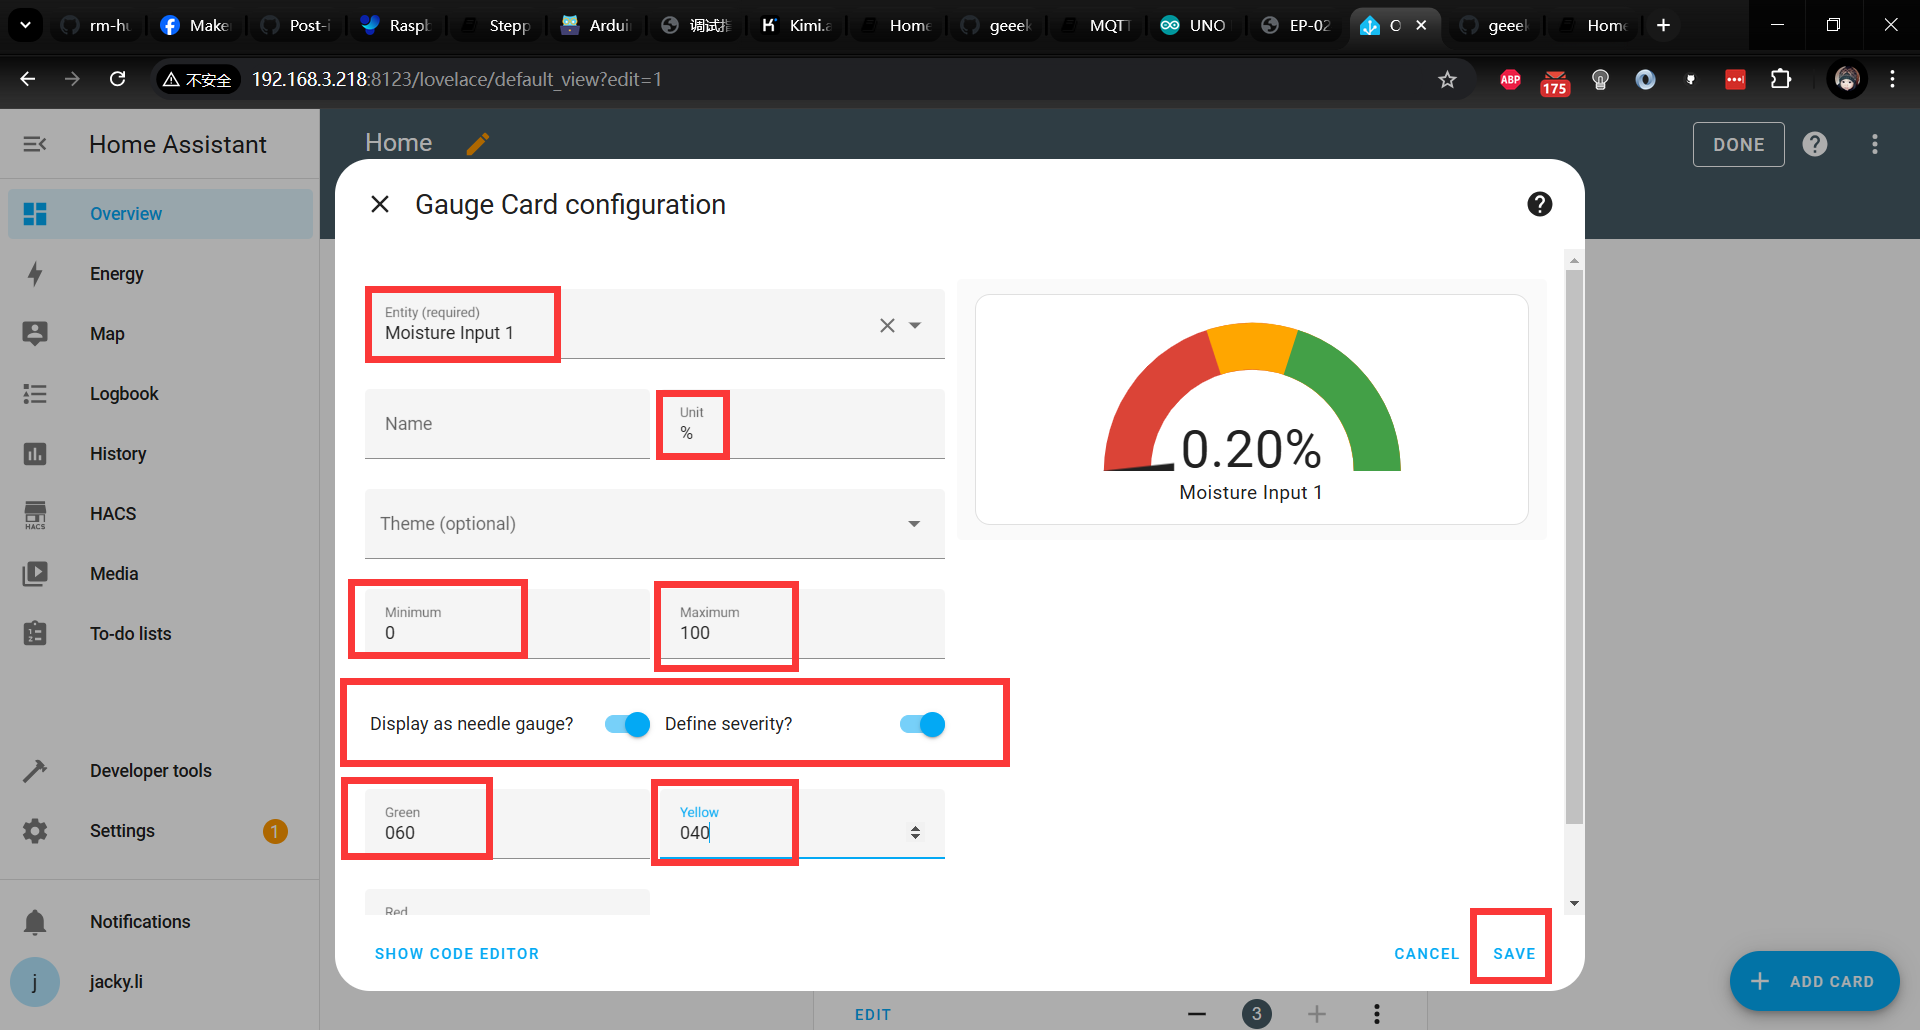Open the Energy panel
1920x1030 pixels.
(160, 274)
